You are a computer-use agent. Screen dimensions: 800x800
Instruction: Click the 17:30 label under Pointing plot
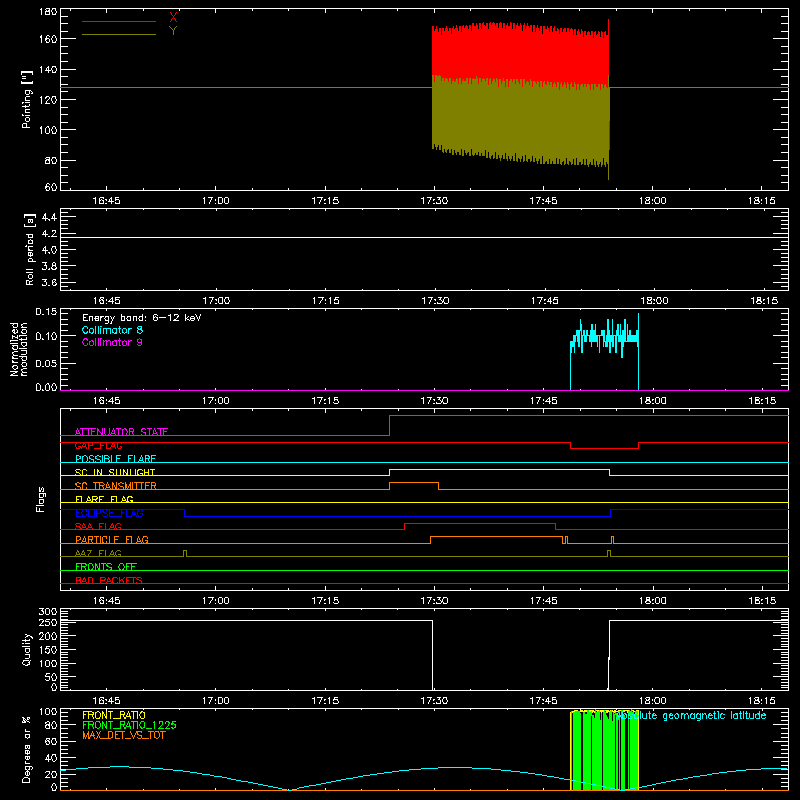tap(434, 201)
